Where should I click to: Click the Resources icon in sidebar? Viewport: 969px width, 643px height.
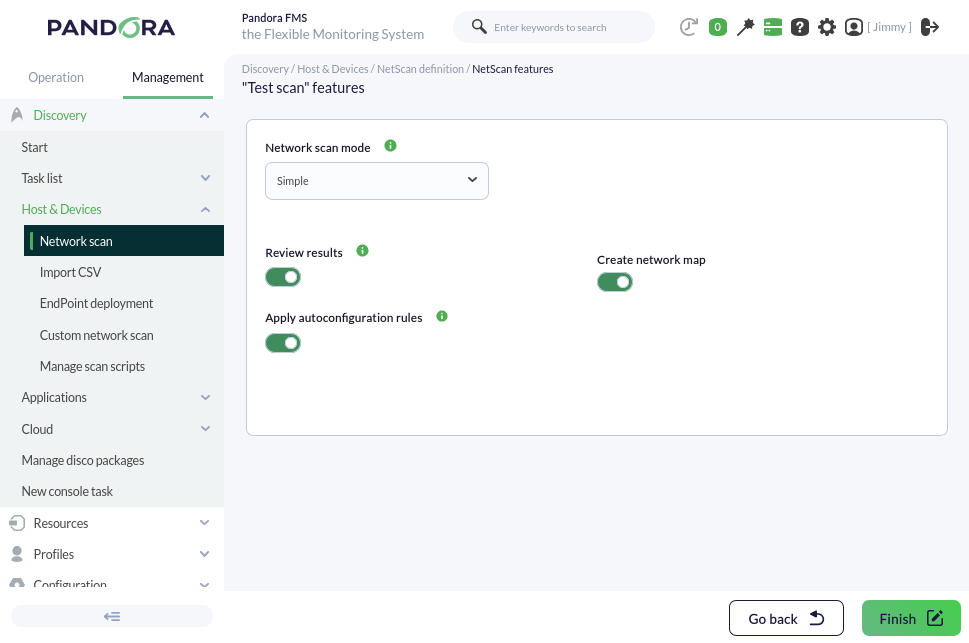17,523
